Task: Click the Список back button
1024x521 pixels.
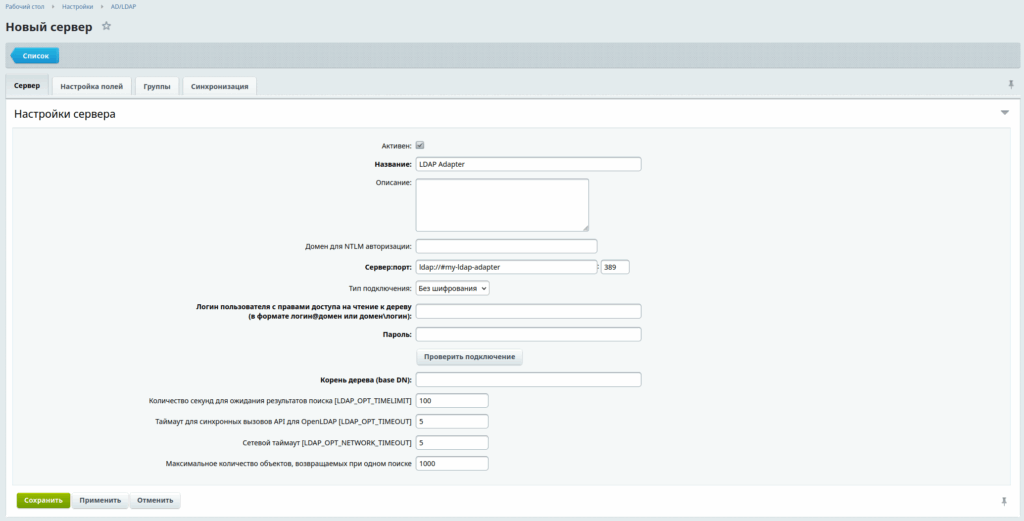Action: (x=36, y=56)
